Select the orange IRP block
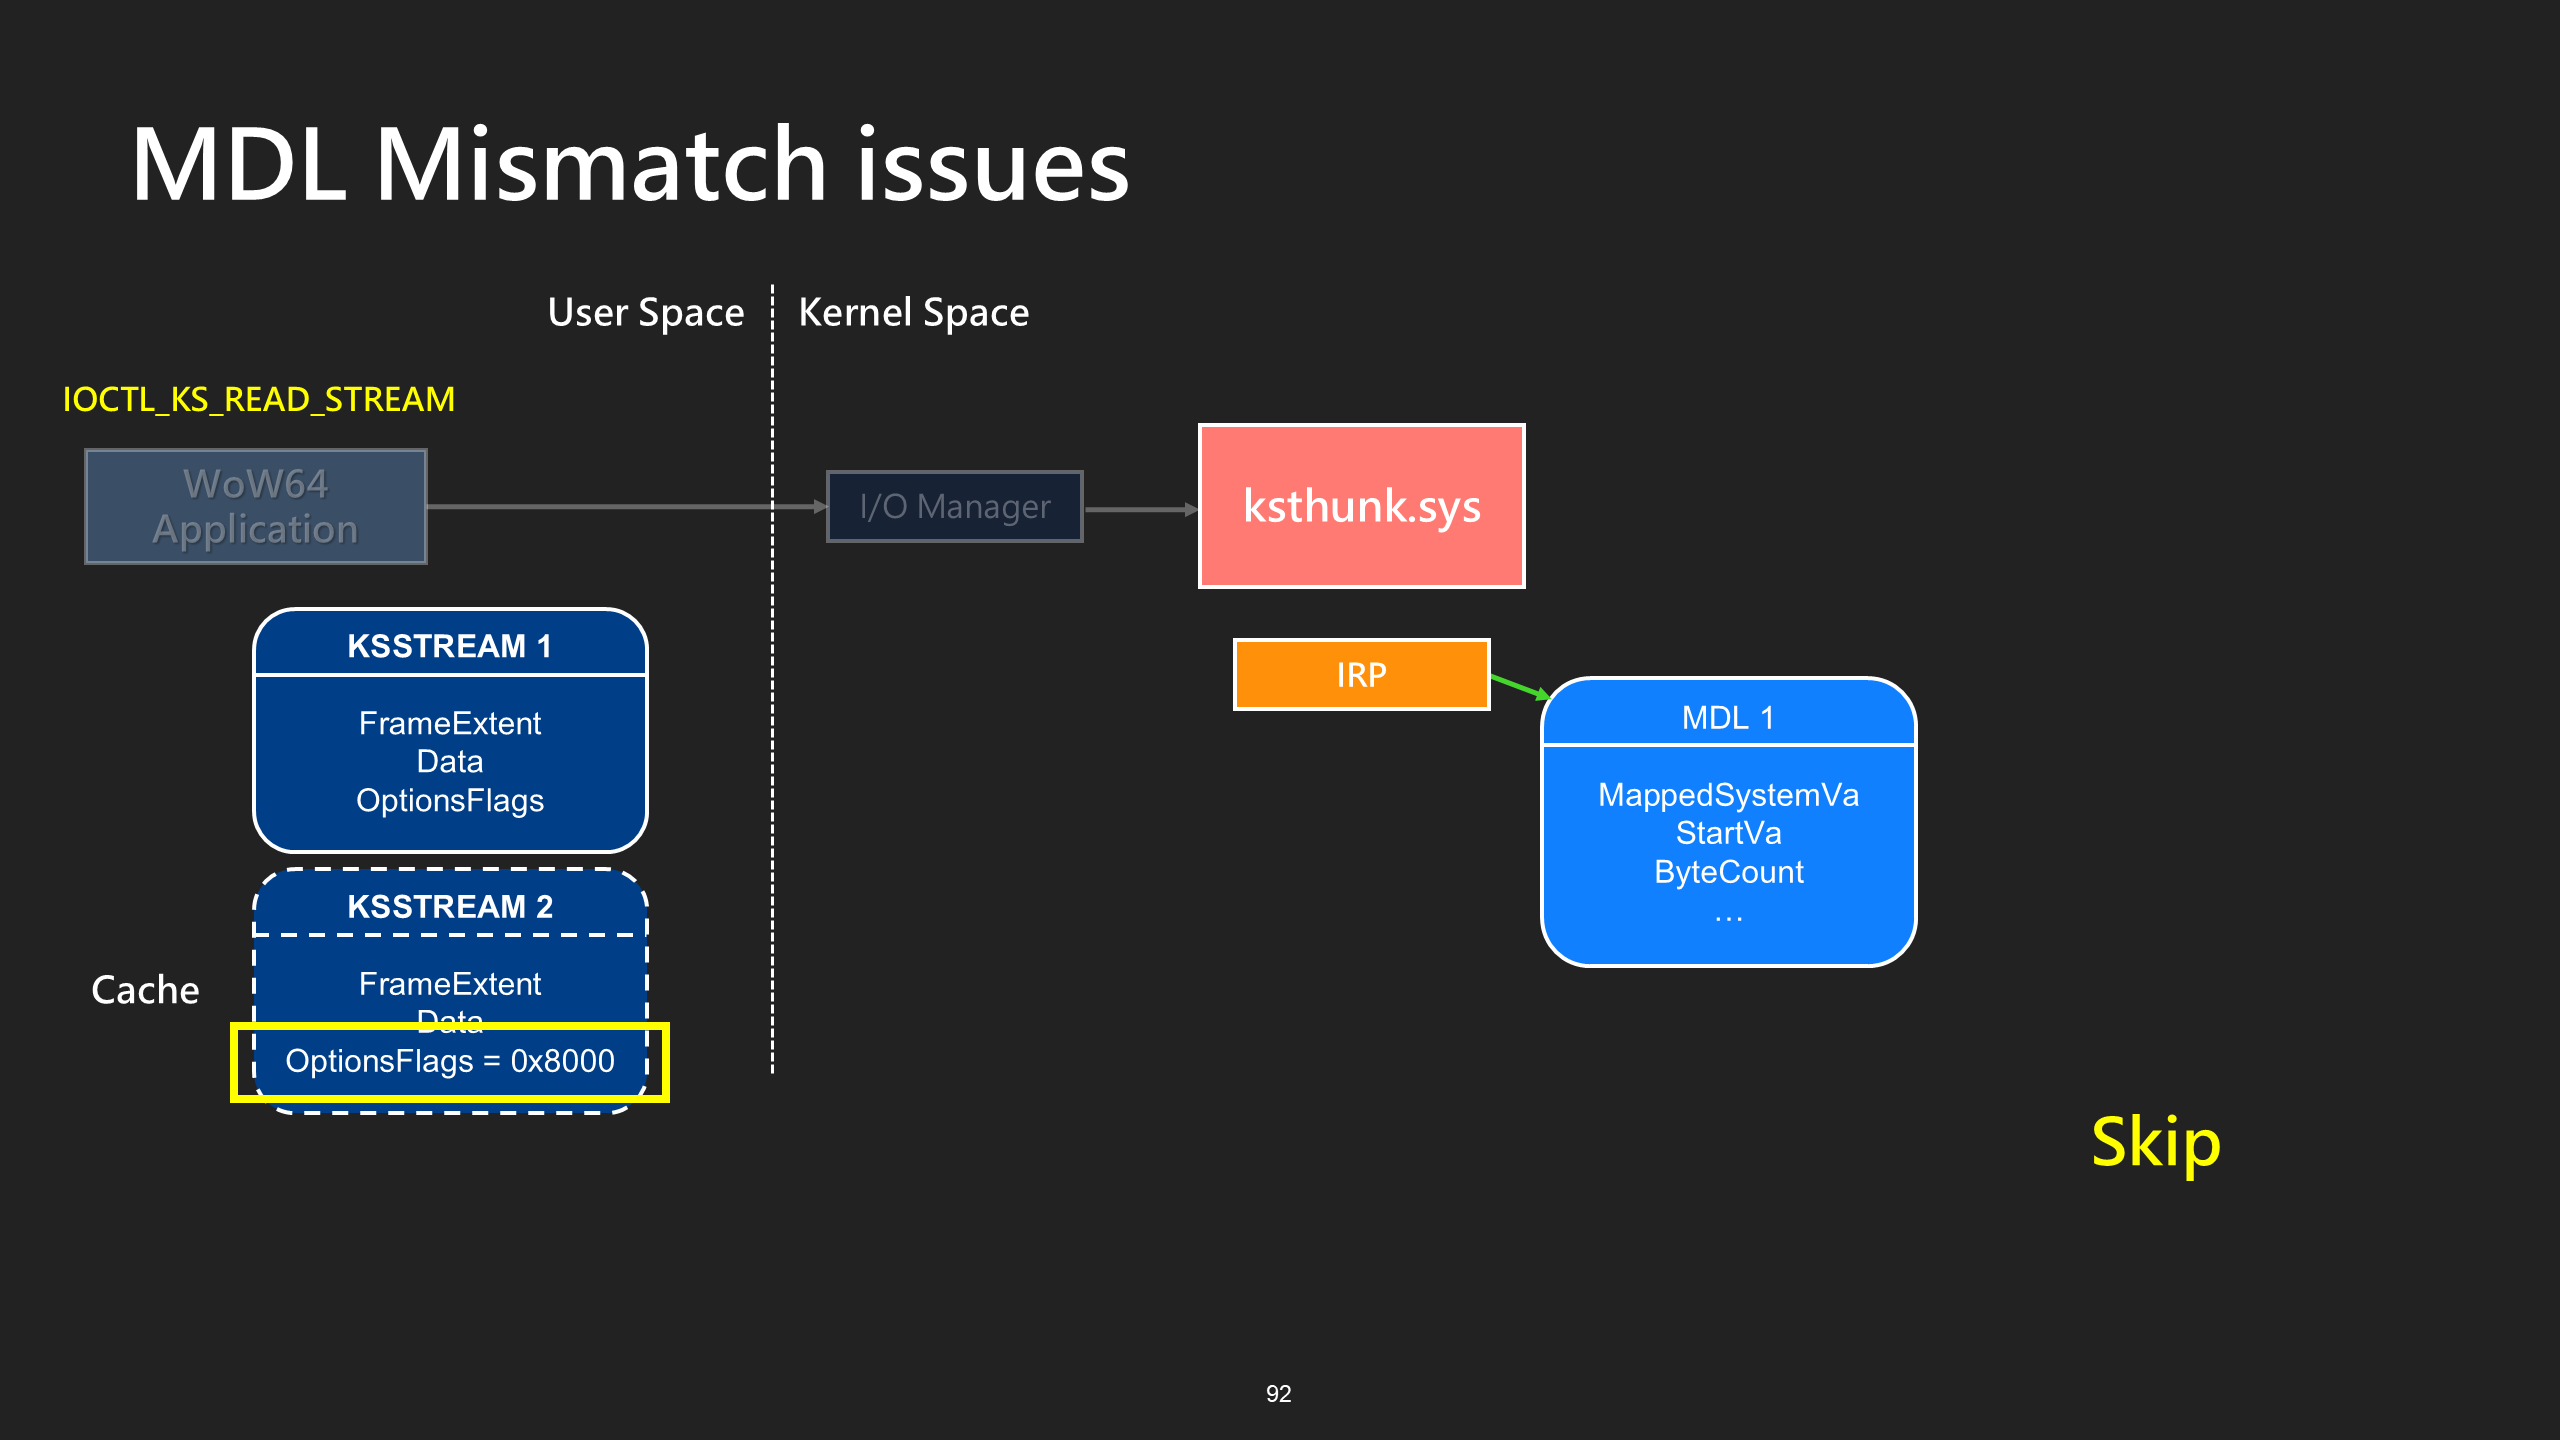The image size is (2560, 1440). (1361, 675)
